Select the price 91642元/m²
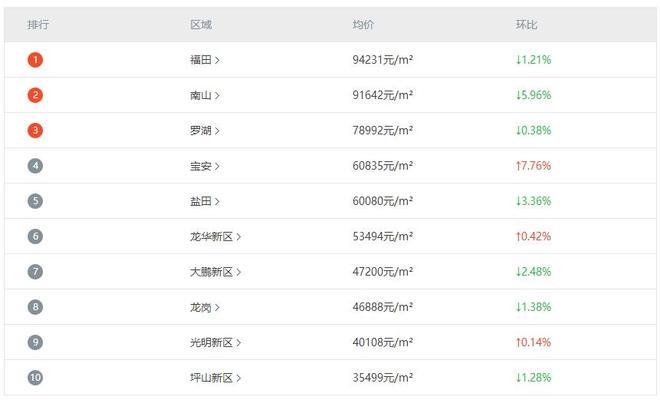The width and height of the screenshot is (660, 400). click(x=383, y=95)
